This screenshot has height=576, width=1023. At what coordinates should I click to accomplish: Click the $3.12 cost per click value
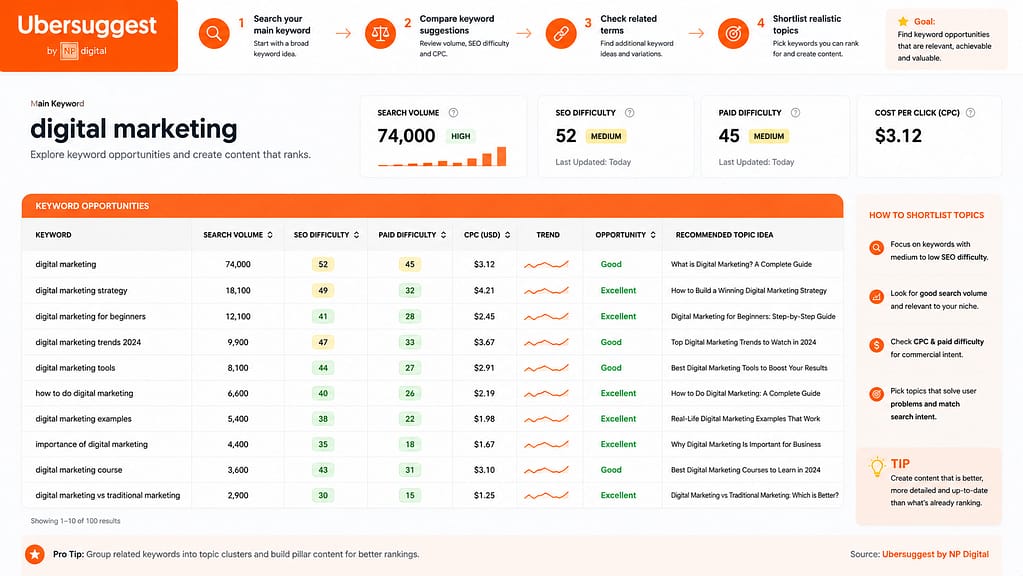coord(898,136)
